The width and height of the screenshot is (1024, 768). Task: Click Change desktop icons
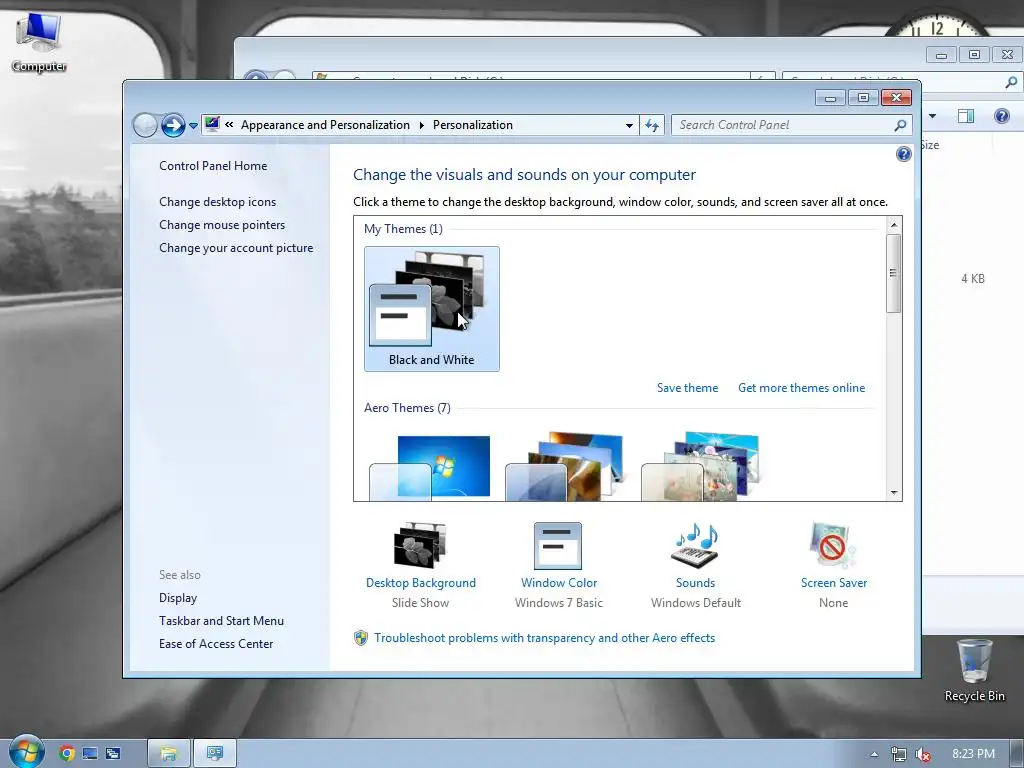tap(217, 202)
